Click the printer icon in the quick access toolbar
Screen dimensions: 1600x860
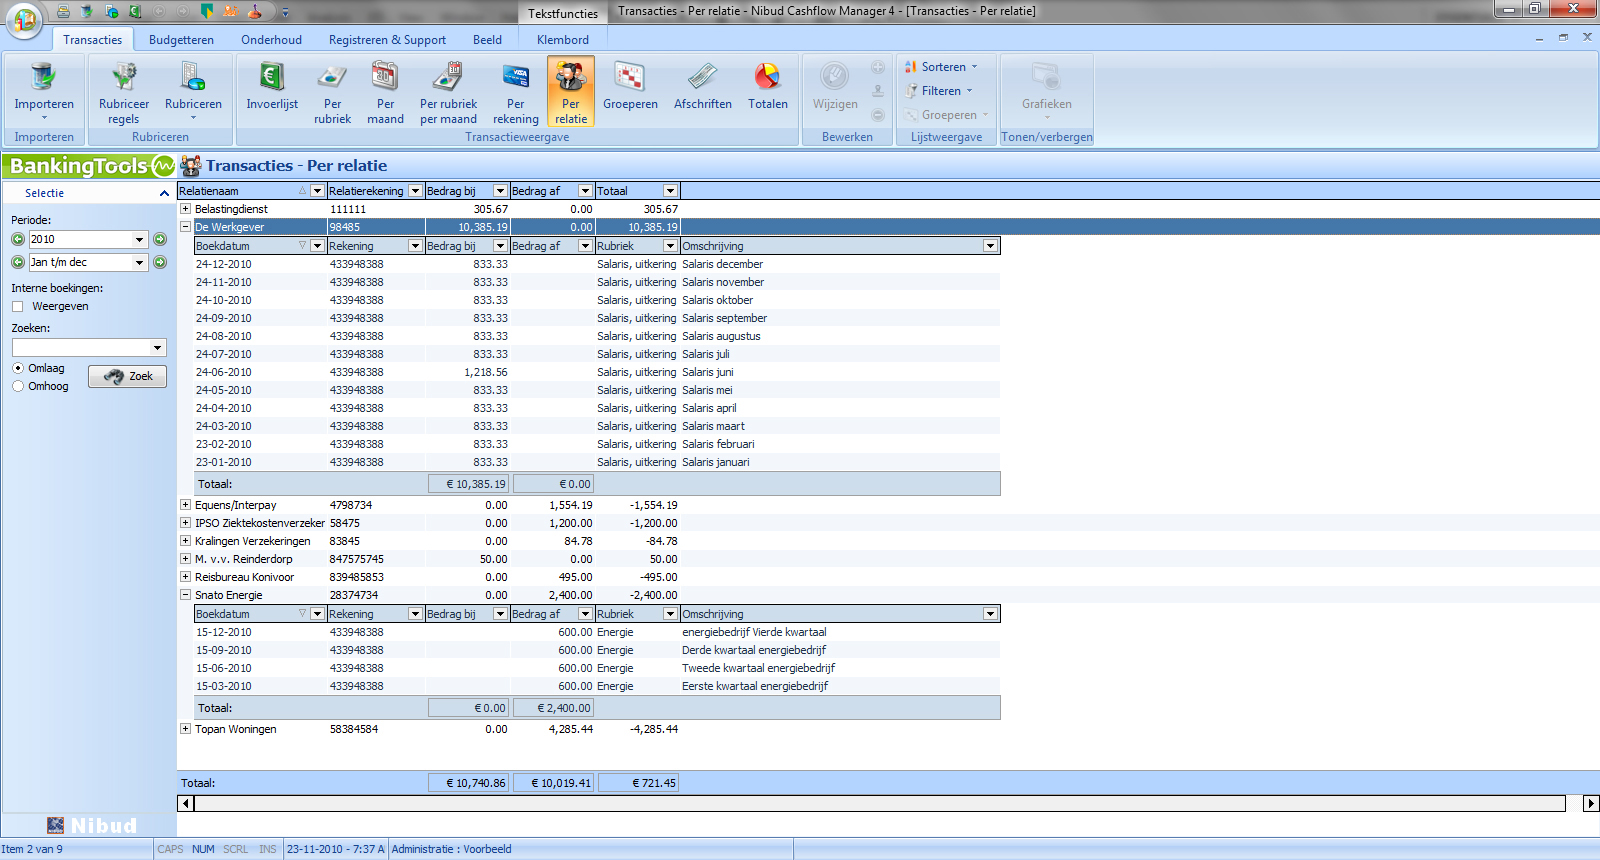[63, 12]
